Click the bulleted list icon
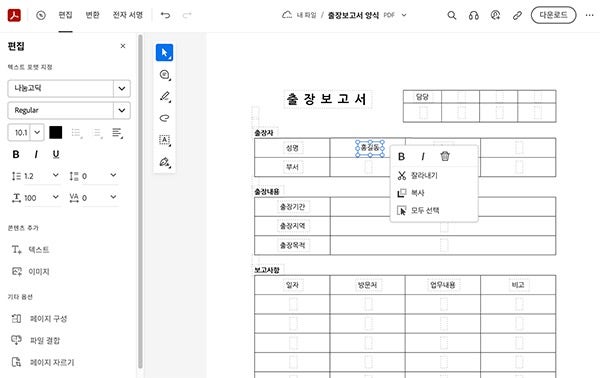 point(77,133)
